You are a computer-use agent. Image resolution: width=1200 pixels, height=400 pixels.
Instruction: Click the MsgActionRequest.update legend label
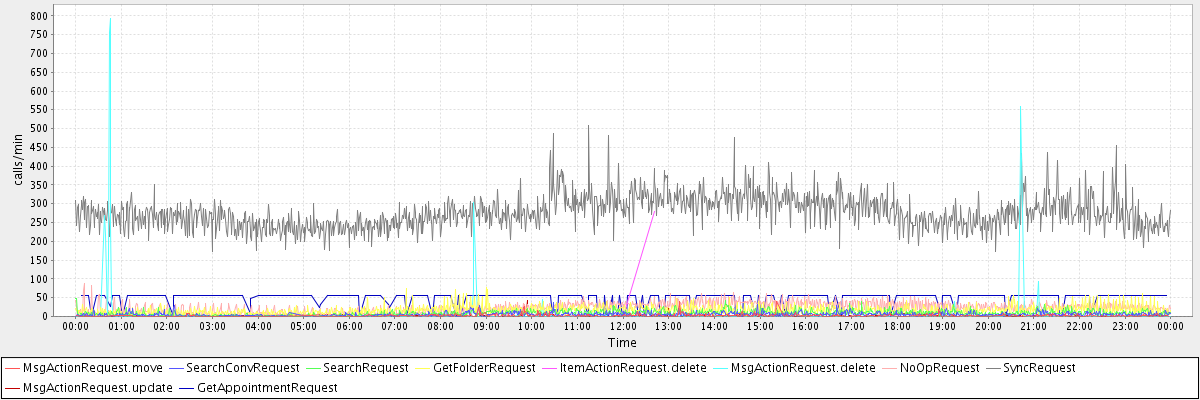(x=98, y=387)
